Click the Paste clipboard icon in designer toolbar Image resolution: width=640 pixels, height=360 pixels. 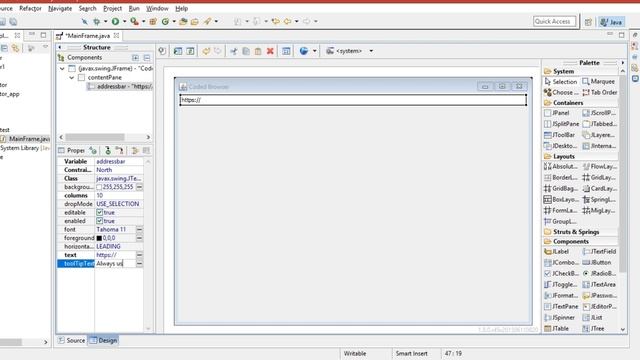pyautogui.click(x=258, y=51)
